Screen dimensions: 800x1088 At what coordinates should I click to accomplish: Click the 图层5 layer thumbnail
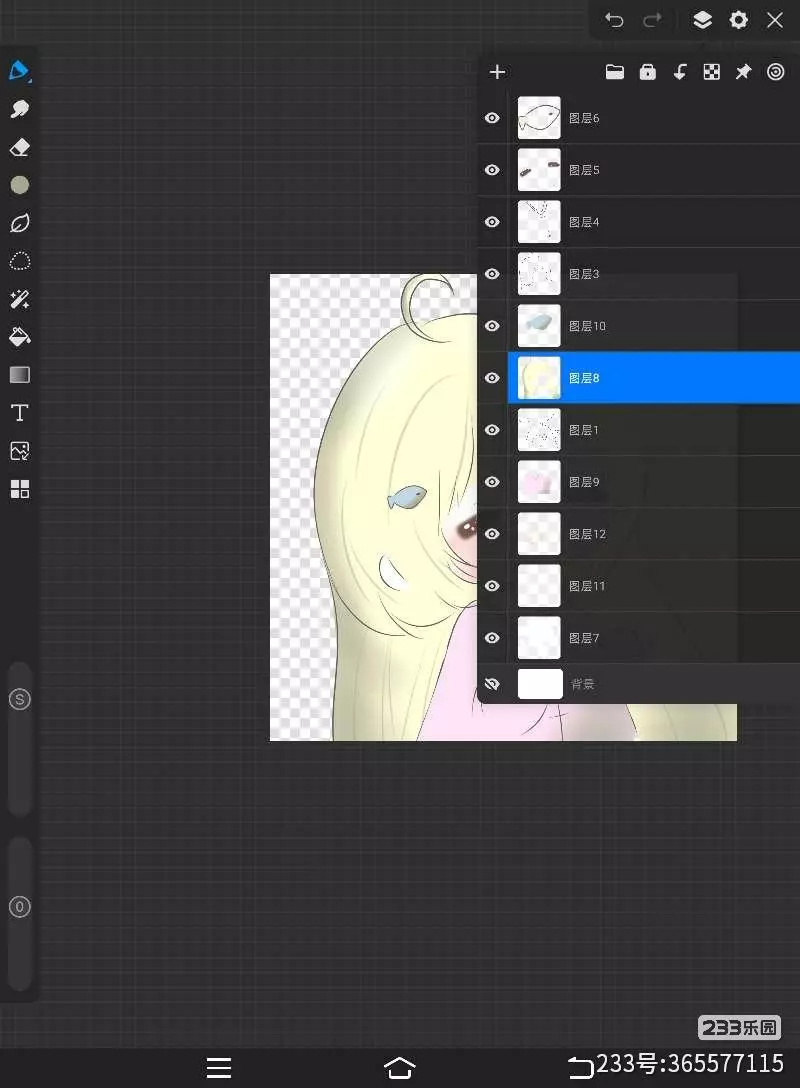pyautogui.click(x=539, y=170)
